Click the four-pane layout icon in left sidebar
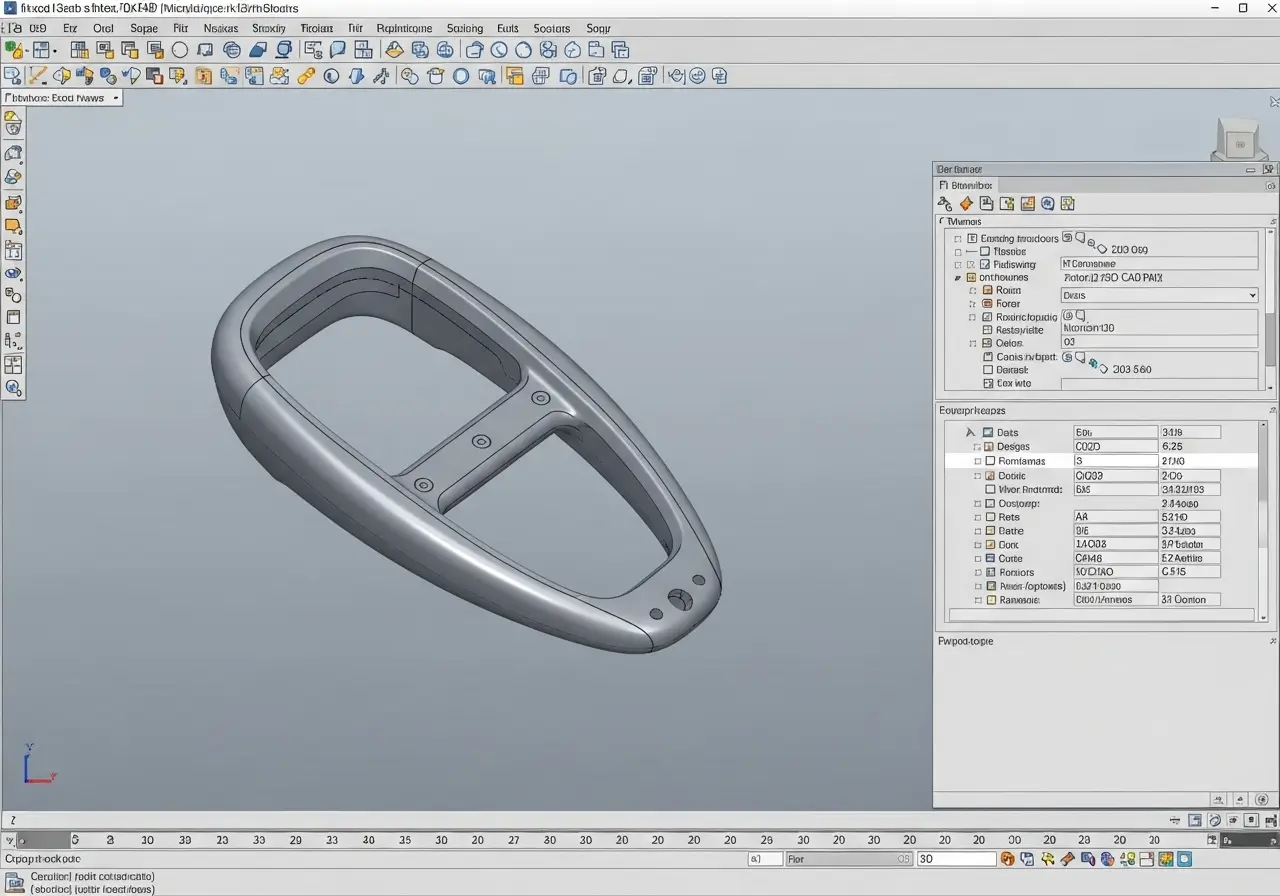Viewport: 1280px width, 896px height. coord(13,365)
